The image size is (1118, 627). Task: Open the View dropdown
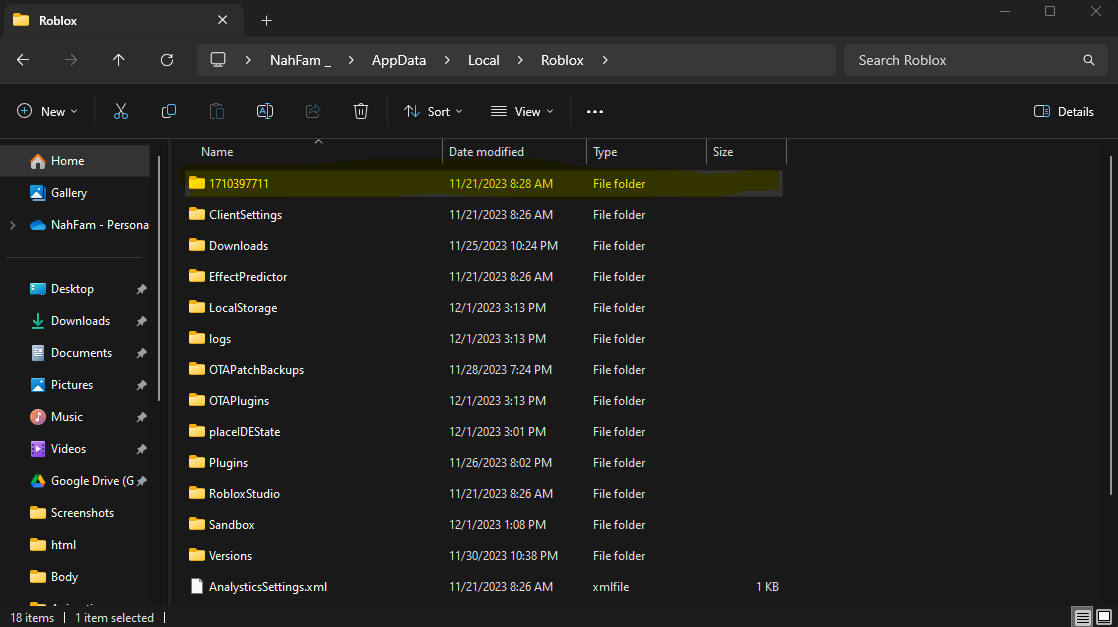pos(521,111)
